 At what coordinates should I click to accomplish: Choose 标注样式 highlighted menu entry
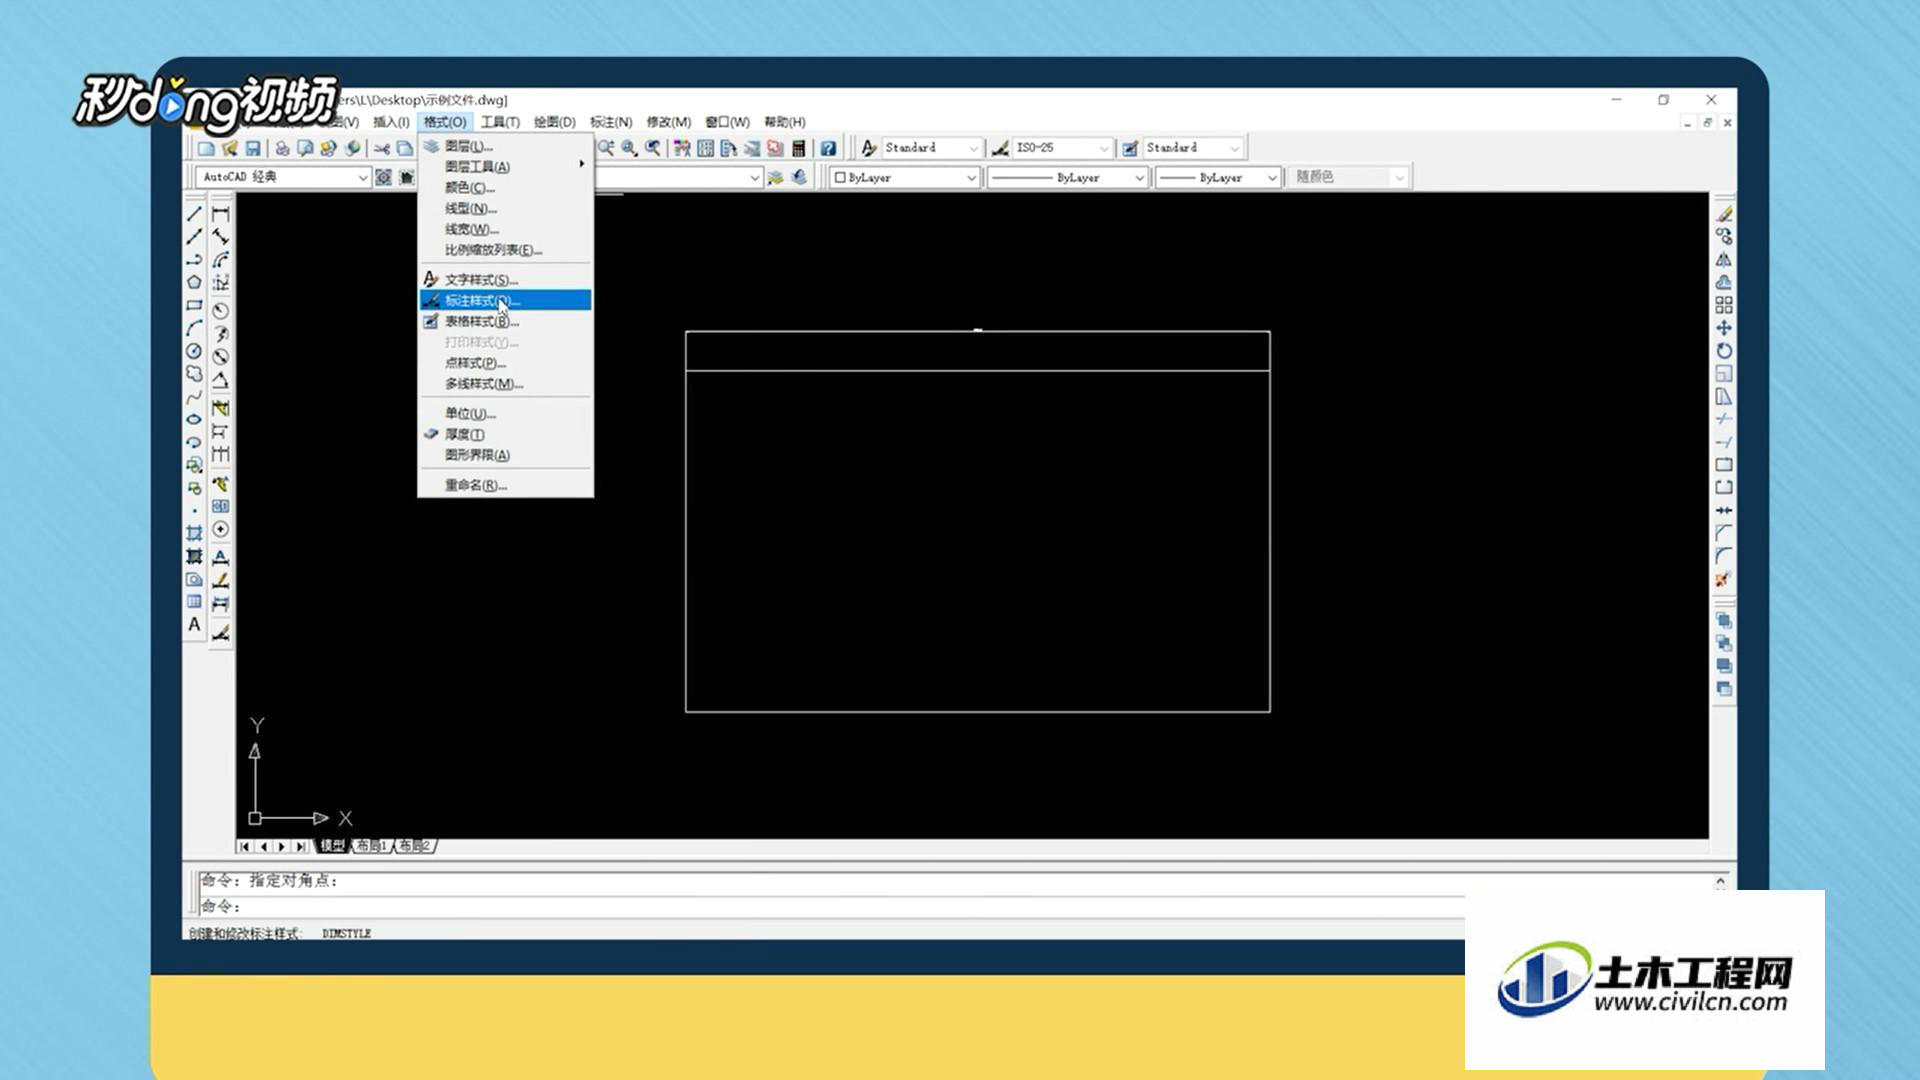(x=505, y=301)
